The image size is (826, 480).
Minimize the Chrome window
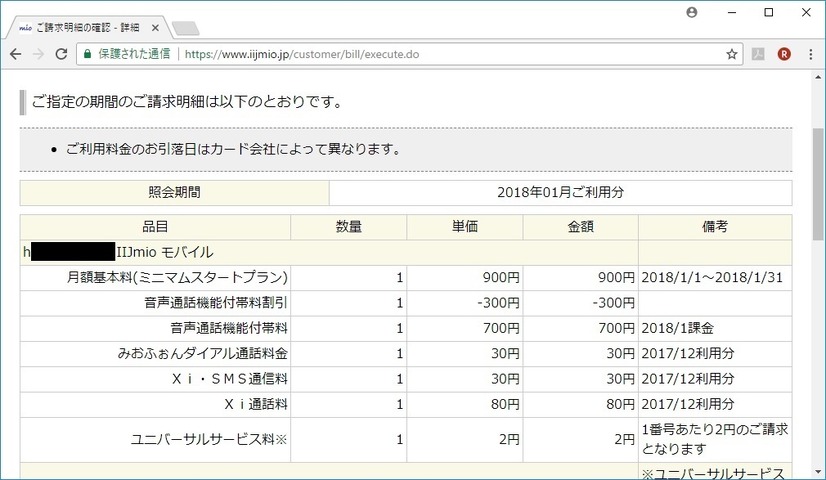732,12
